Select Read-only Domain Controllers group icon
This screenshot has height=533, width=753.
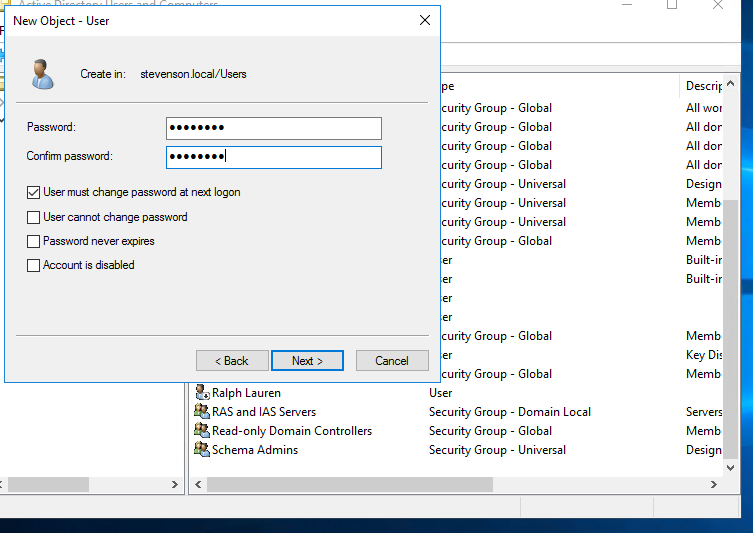click(x=202, y=430)
